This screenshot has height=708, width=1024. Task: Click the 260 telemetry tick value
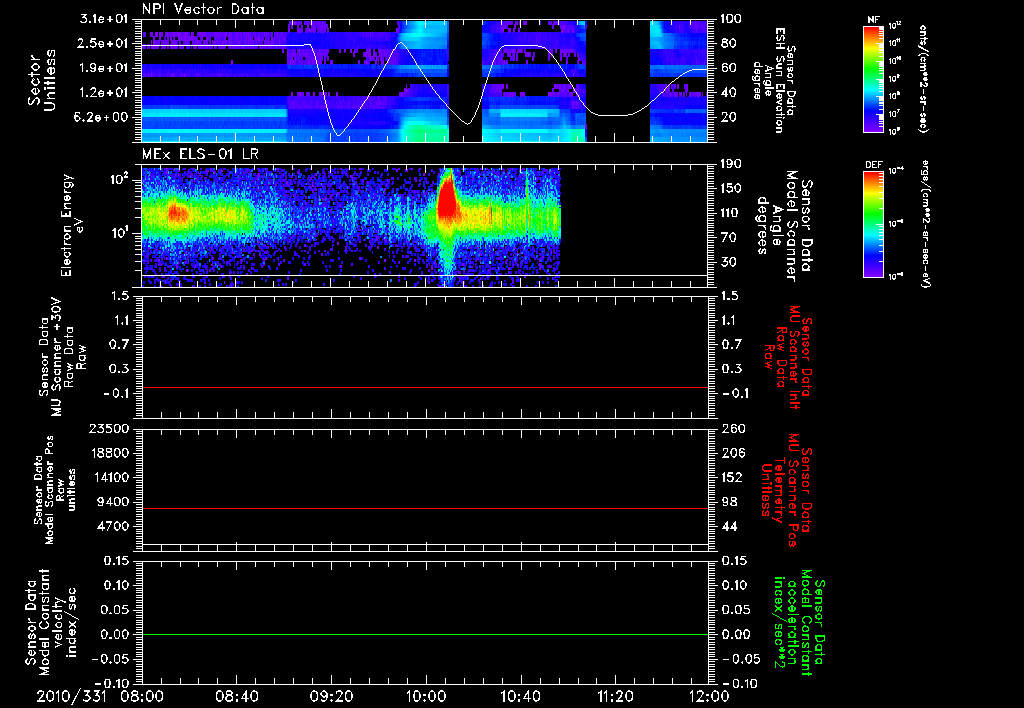click(732, 428)
